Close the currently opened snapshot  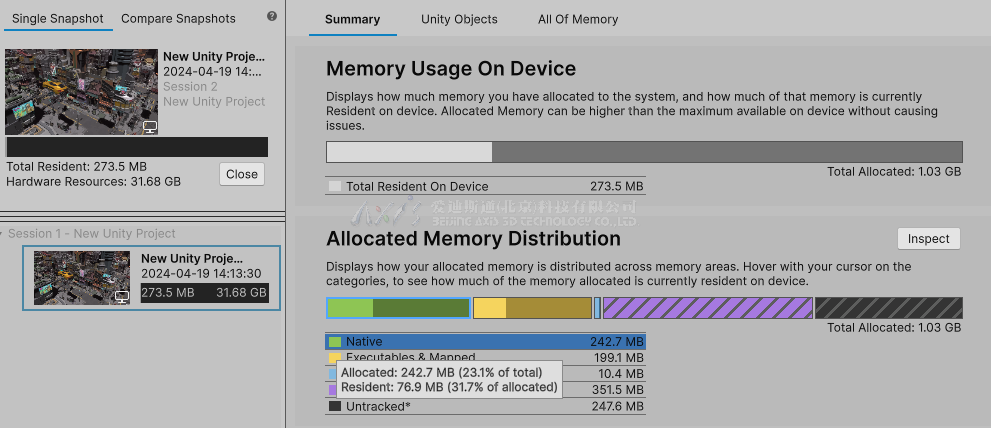point(242,173)
